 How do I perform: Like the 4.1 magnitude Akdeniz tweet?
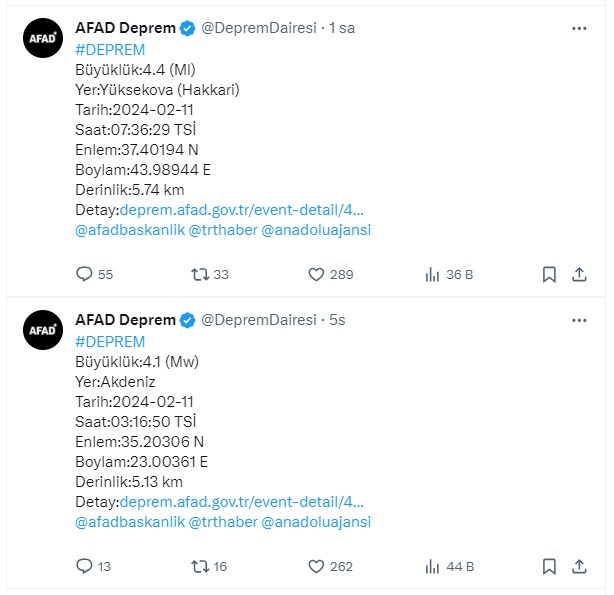330,566
